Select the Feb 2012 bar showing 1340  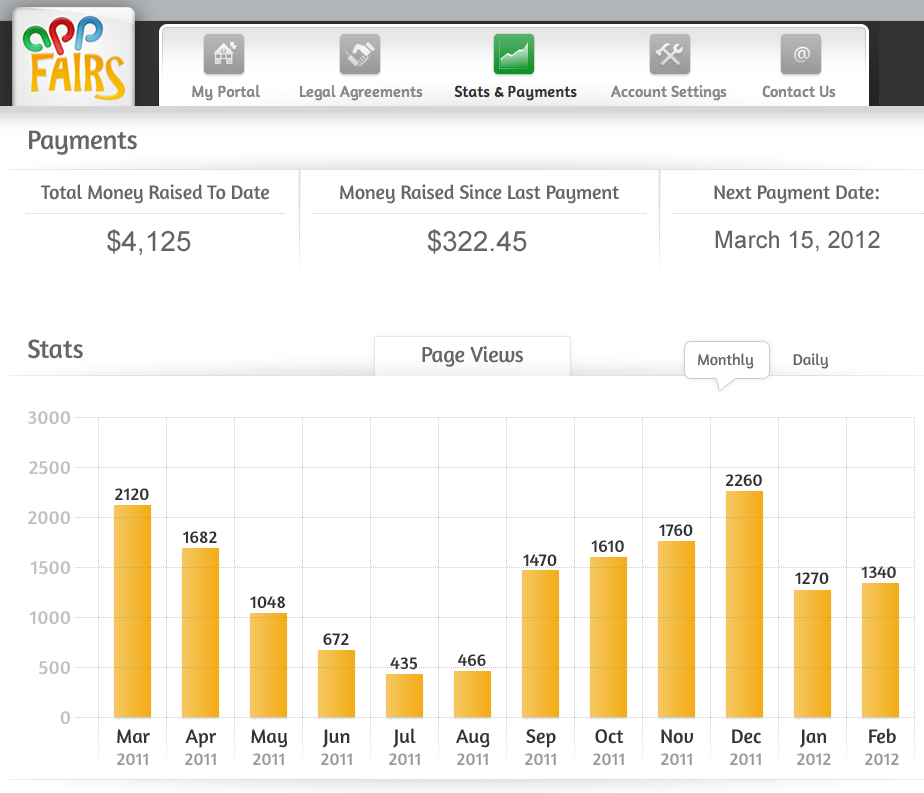(x=880, y=650)
